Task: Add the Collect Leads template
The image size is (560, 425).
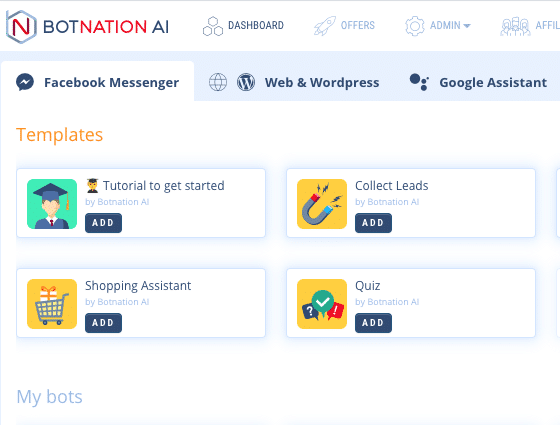Action: coord(373,223)
